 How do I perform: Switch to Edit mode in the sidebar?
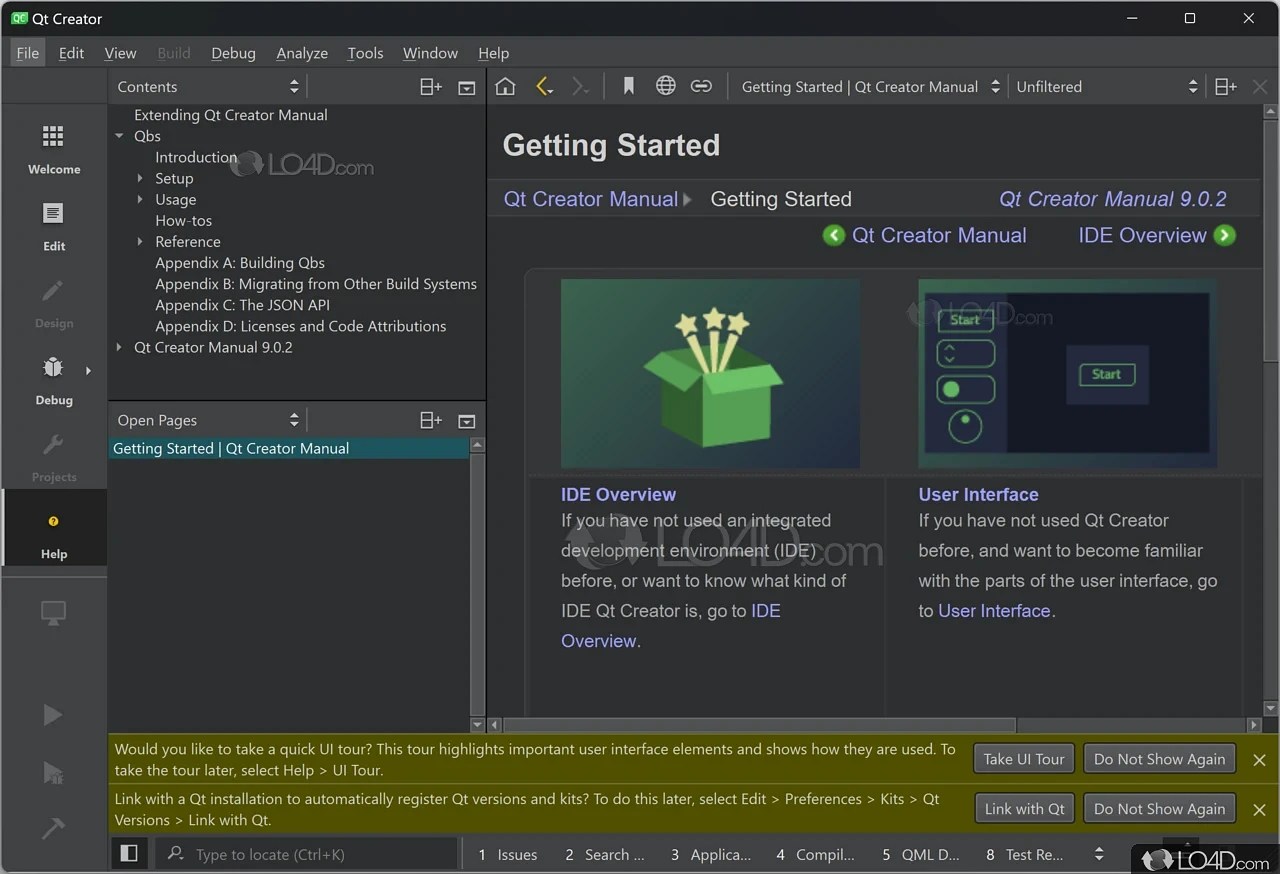54,226
